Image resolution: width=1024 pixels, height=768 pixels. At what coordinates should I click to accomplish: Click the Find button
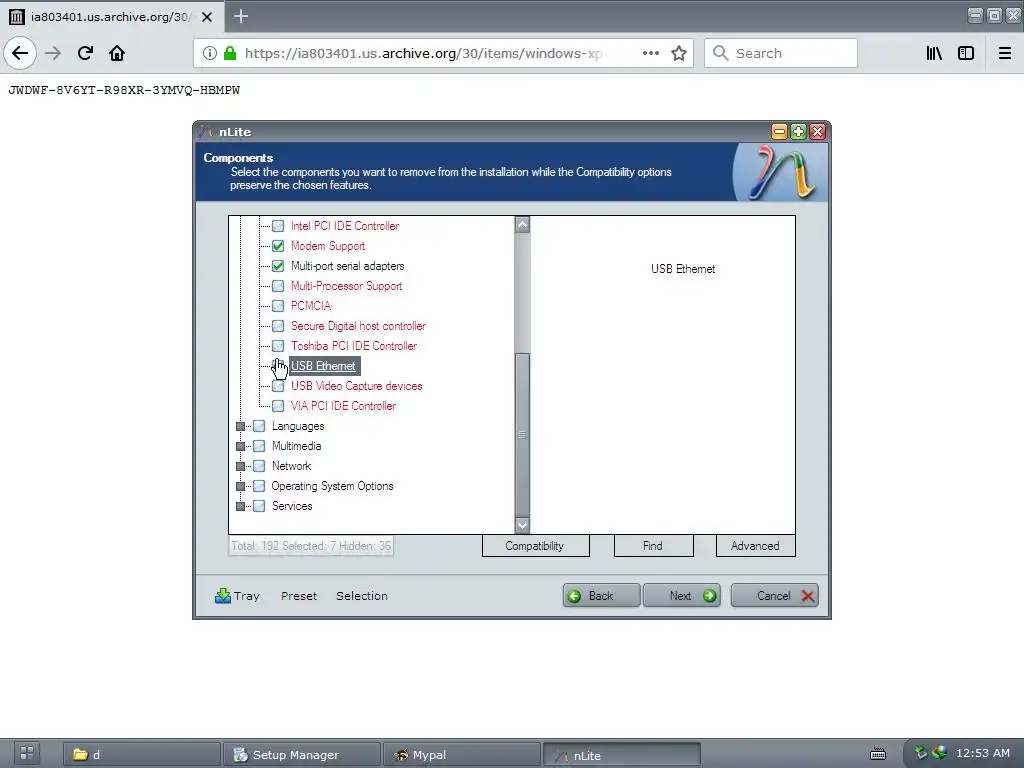[653, 546]
